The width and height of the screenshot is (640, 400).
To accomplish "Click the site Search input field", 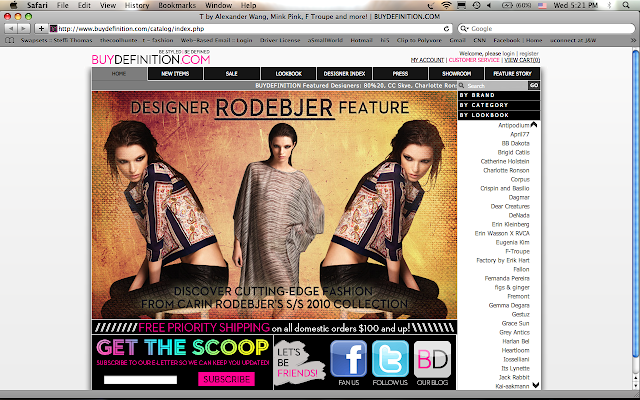I will point(496,86).
